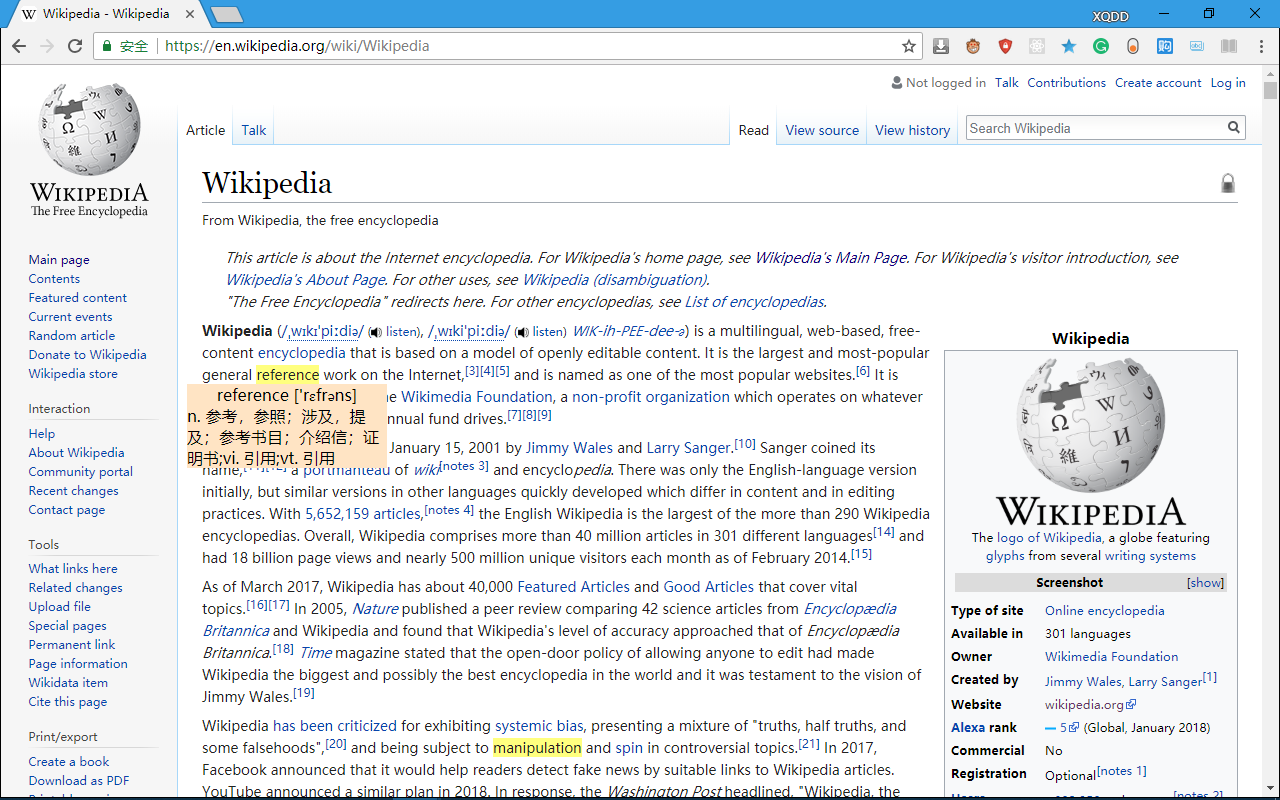
Task: Open the Main page sidebar link
Action: click(x=59, y=260)
